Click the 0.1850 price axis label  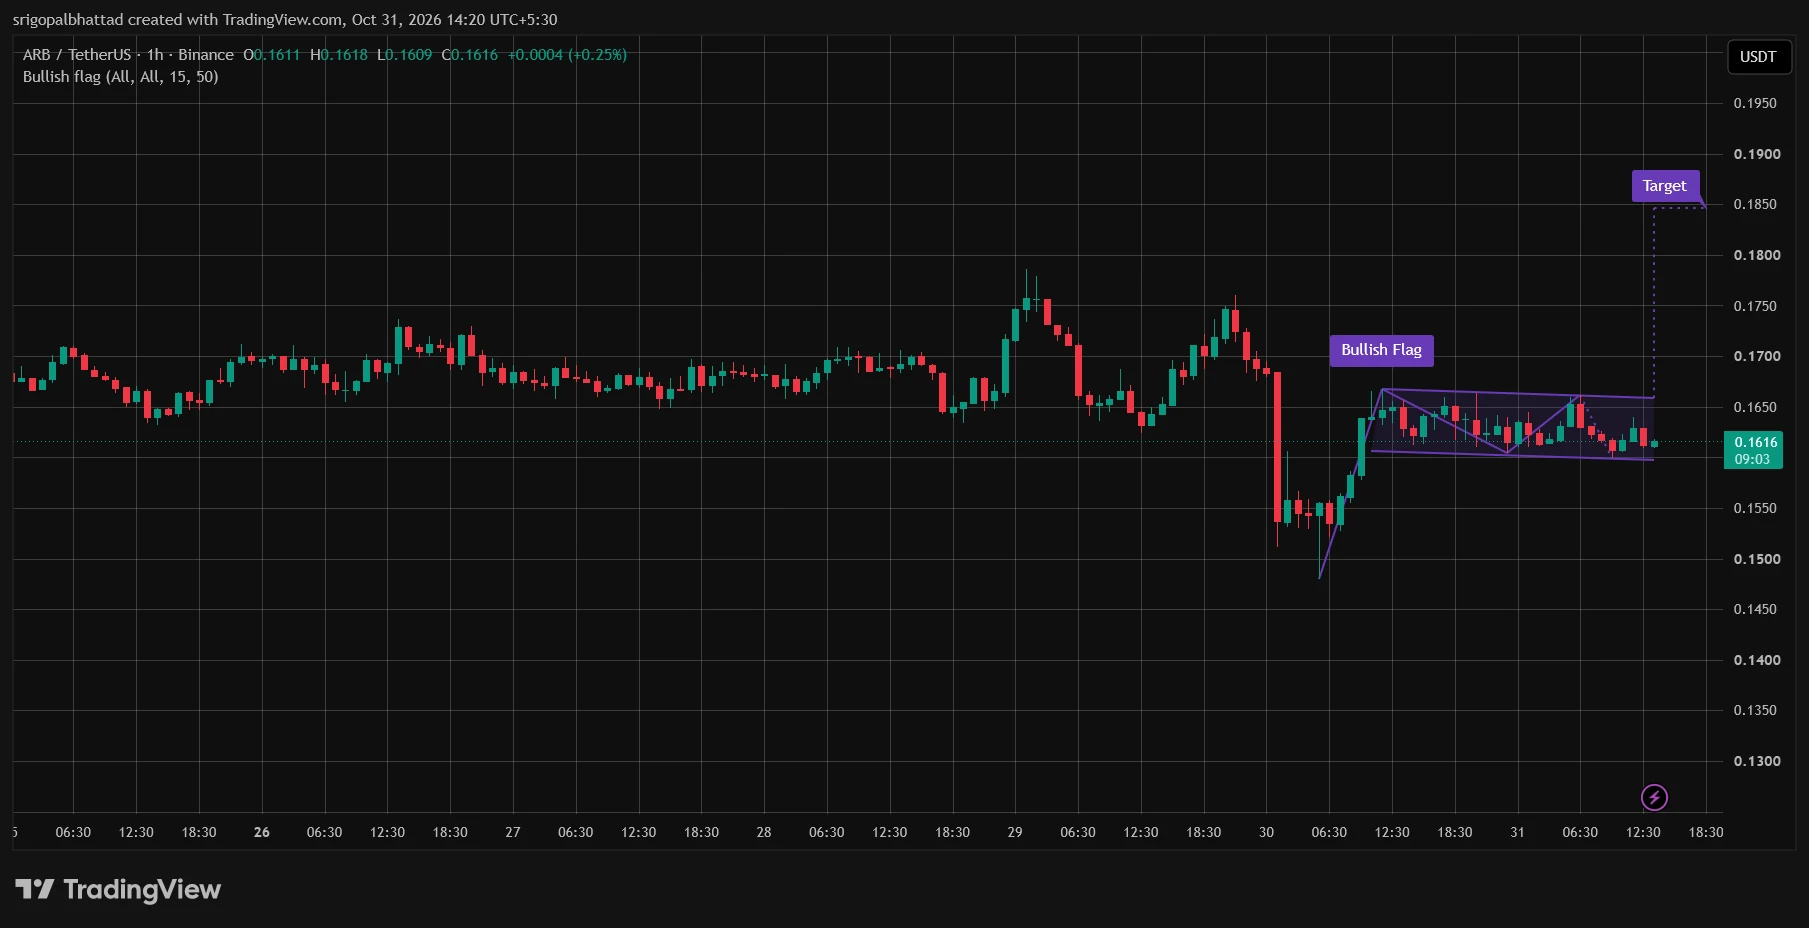[x=1756, y=204]
